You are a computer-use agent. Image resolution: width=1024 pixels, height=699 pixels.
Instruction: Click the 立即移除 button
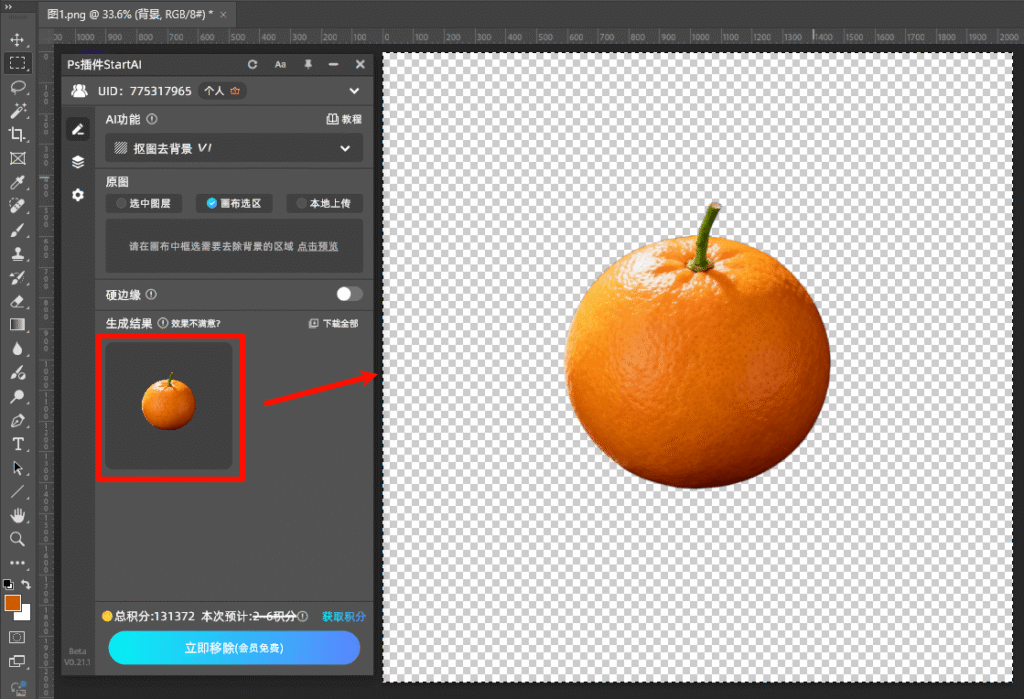[x=234, y=648]
